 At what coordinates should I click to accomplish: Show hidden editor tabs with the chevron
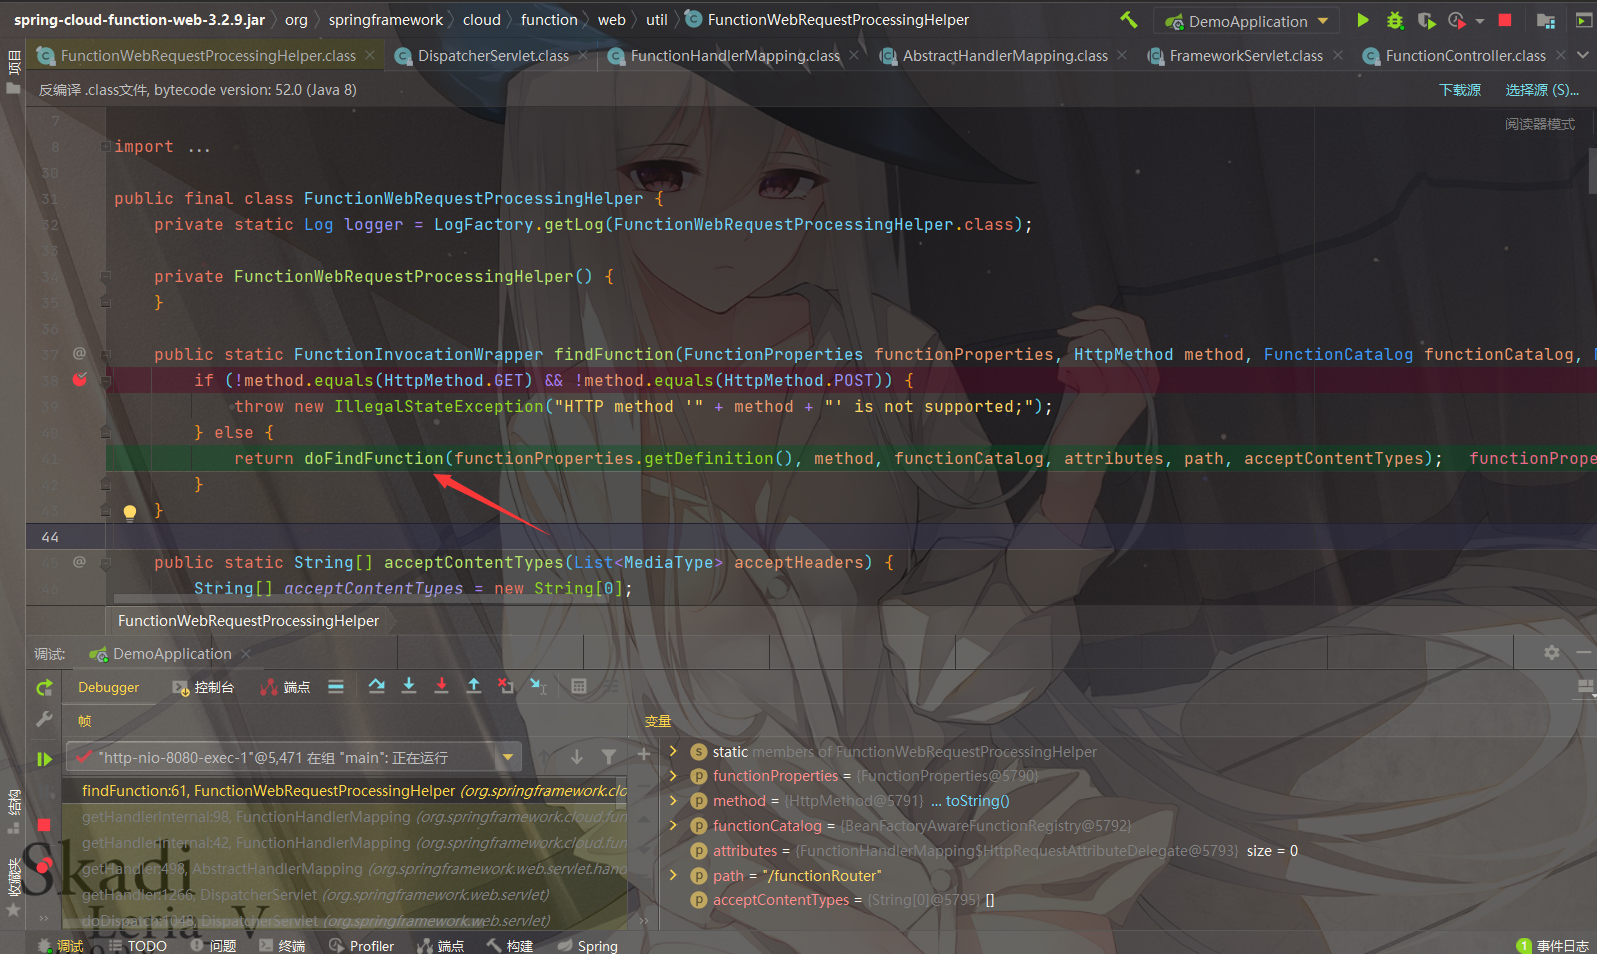[x=1583, y=55]
